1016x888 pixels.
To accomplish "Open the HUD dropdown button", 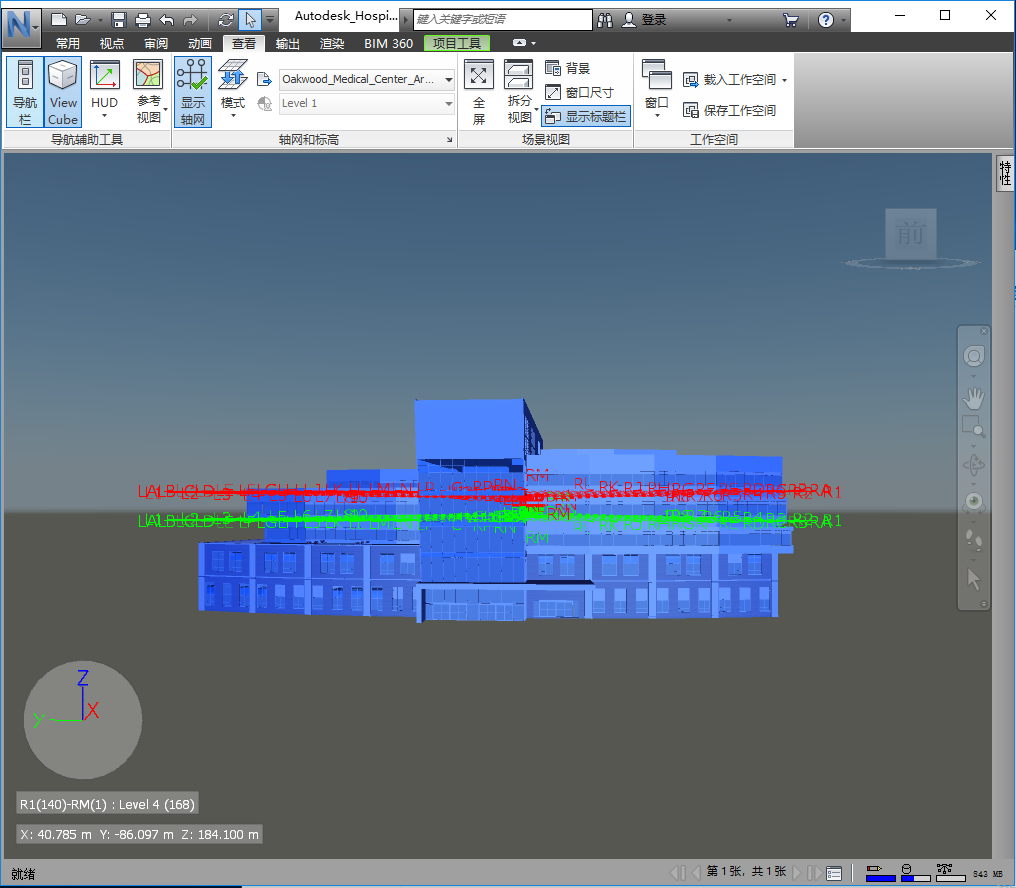I will coord(104,91).
